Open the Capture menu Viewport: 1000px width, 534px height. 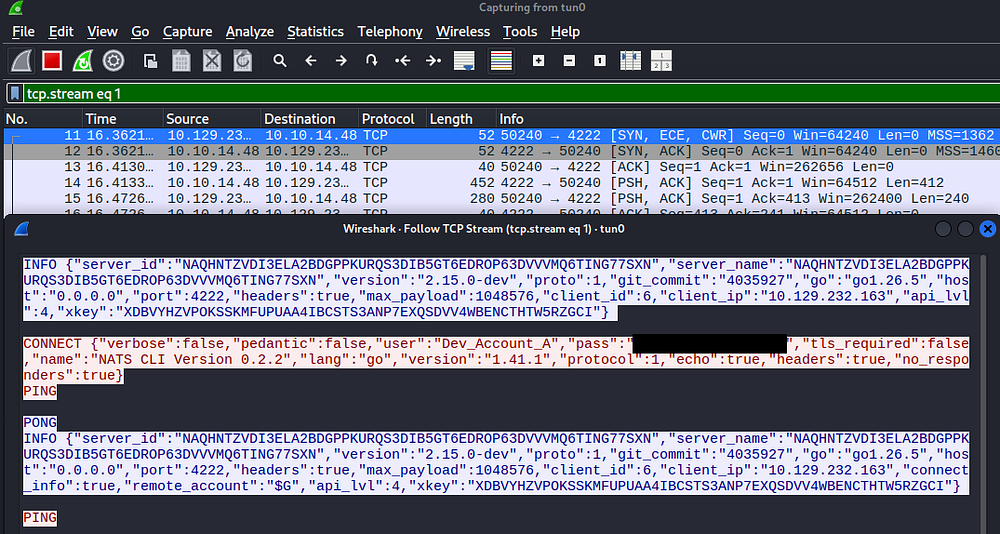[x=188, y=31]
